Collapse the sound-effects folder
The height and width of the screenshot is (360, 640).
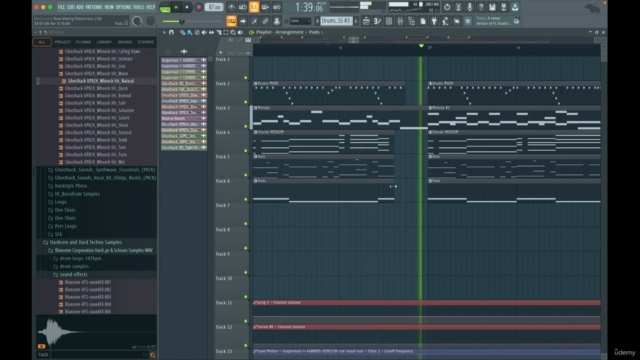[73, 274]
